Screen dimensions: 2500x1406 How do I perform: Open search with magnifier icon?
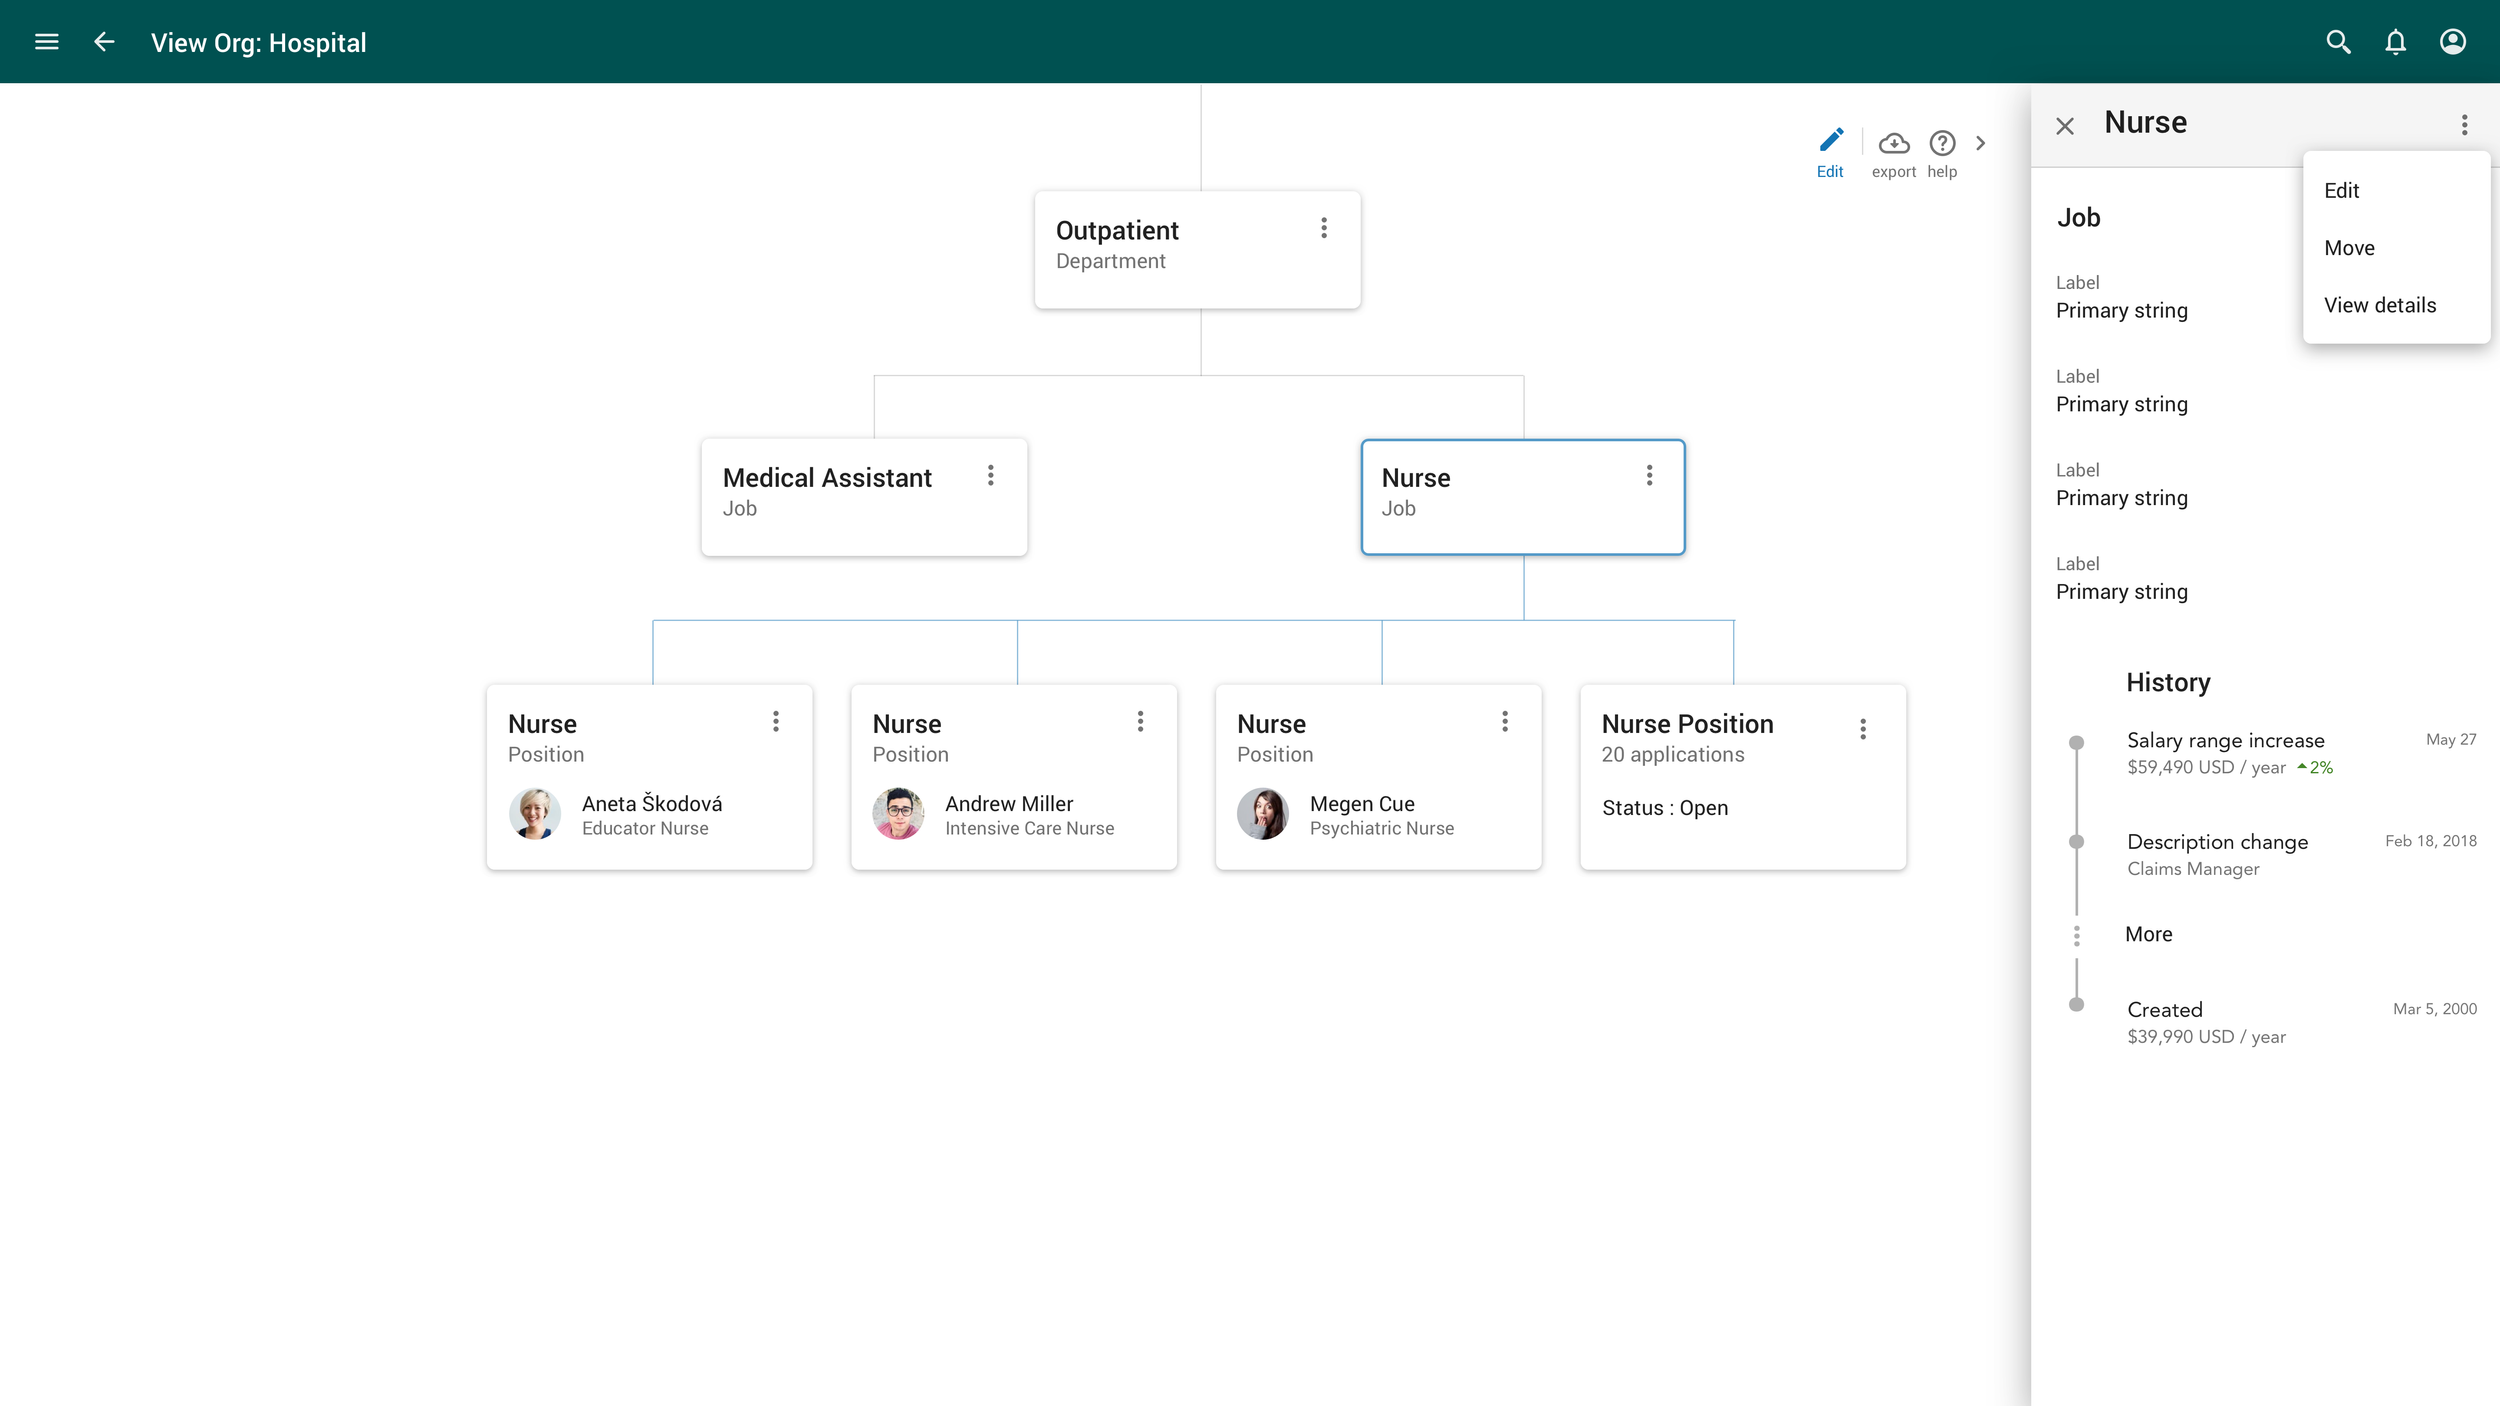[x=2337, y=42]
